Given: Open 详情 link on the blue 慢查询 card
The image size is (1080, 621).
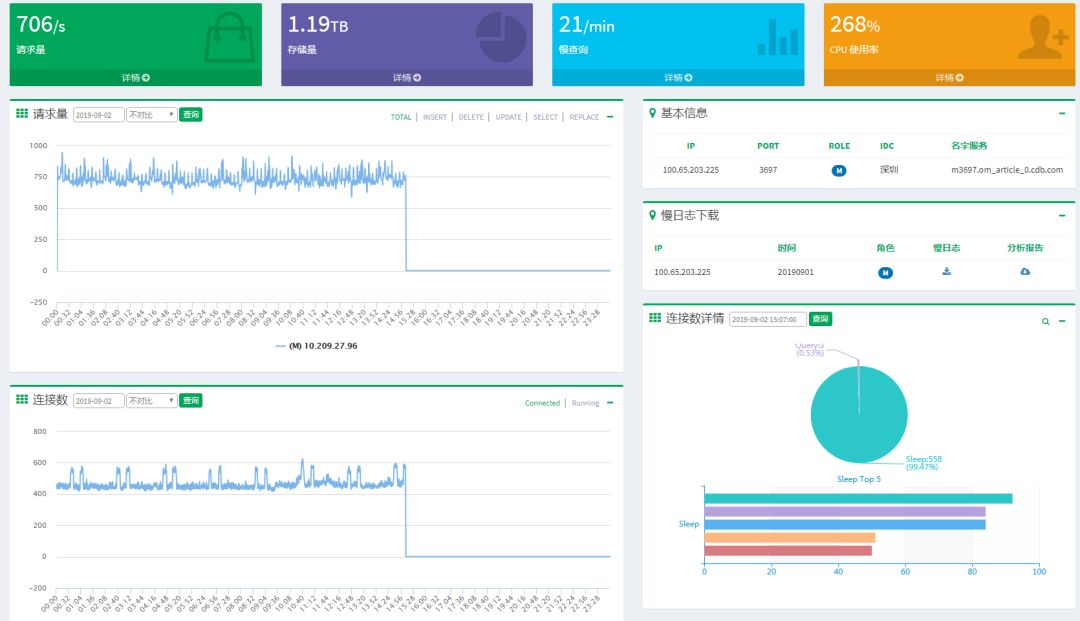Looking at the screenshot, I should (678, 78).
